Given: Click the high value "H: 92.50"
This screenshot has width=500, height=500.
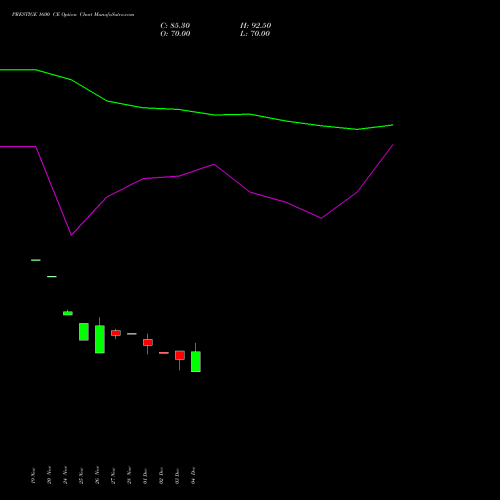Looking at the screenshot, I should [256, 26].
